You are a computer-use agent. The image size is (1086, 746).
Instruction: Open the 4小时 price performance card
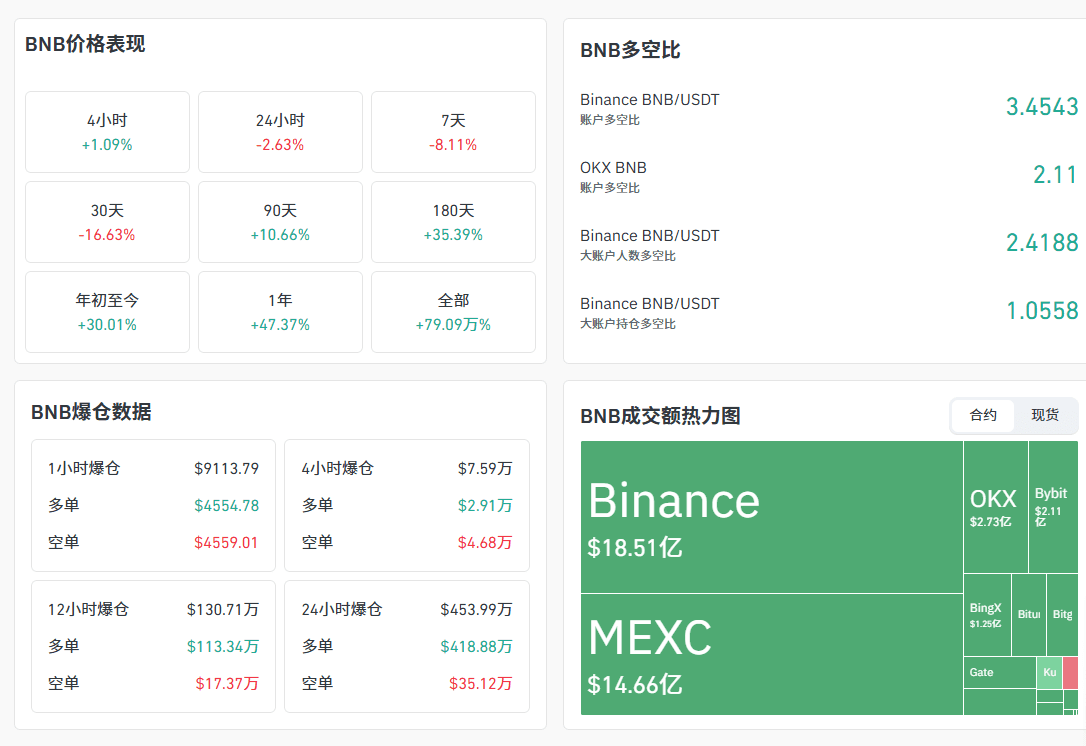click(x=107, y=132)
